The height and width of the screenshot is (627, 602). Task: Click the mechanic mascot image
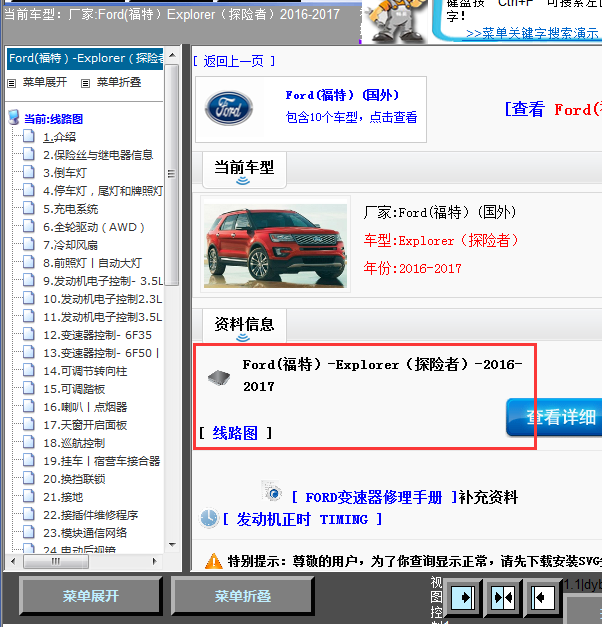(396, 21)
